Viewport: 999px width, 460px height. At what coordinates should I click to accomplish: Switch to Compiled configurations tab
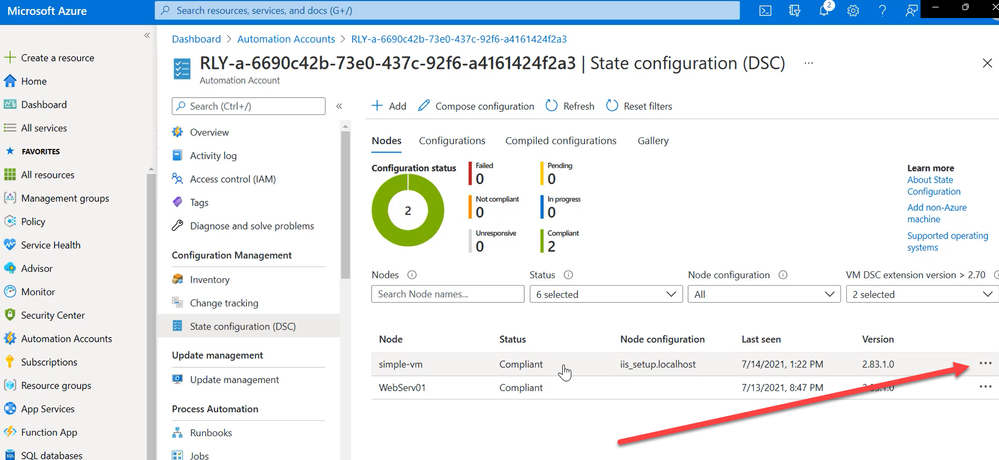pyautogui.click(x=561, y=141)
